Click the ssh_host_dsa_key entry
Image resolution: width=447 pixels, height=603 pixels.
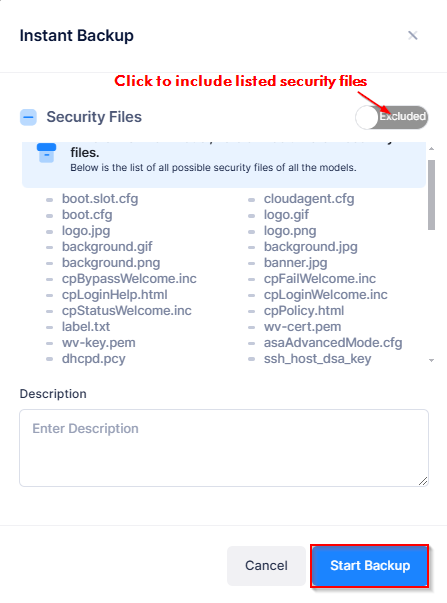(317, 359)
